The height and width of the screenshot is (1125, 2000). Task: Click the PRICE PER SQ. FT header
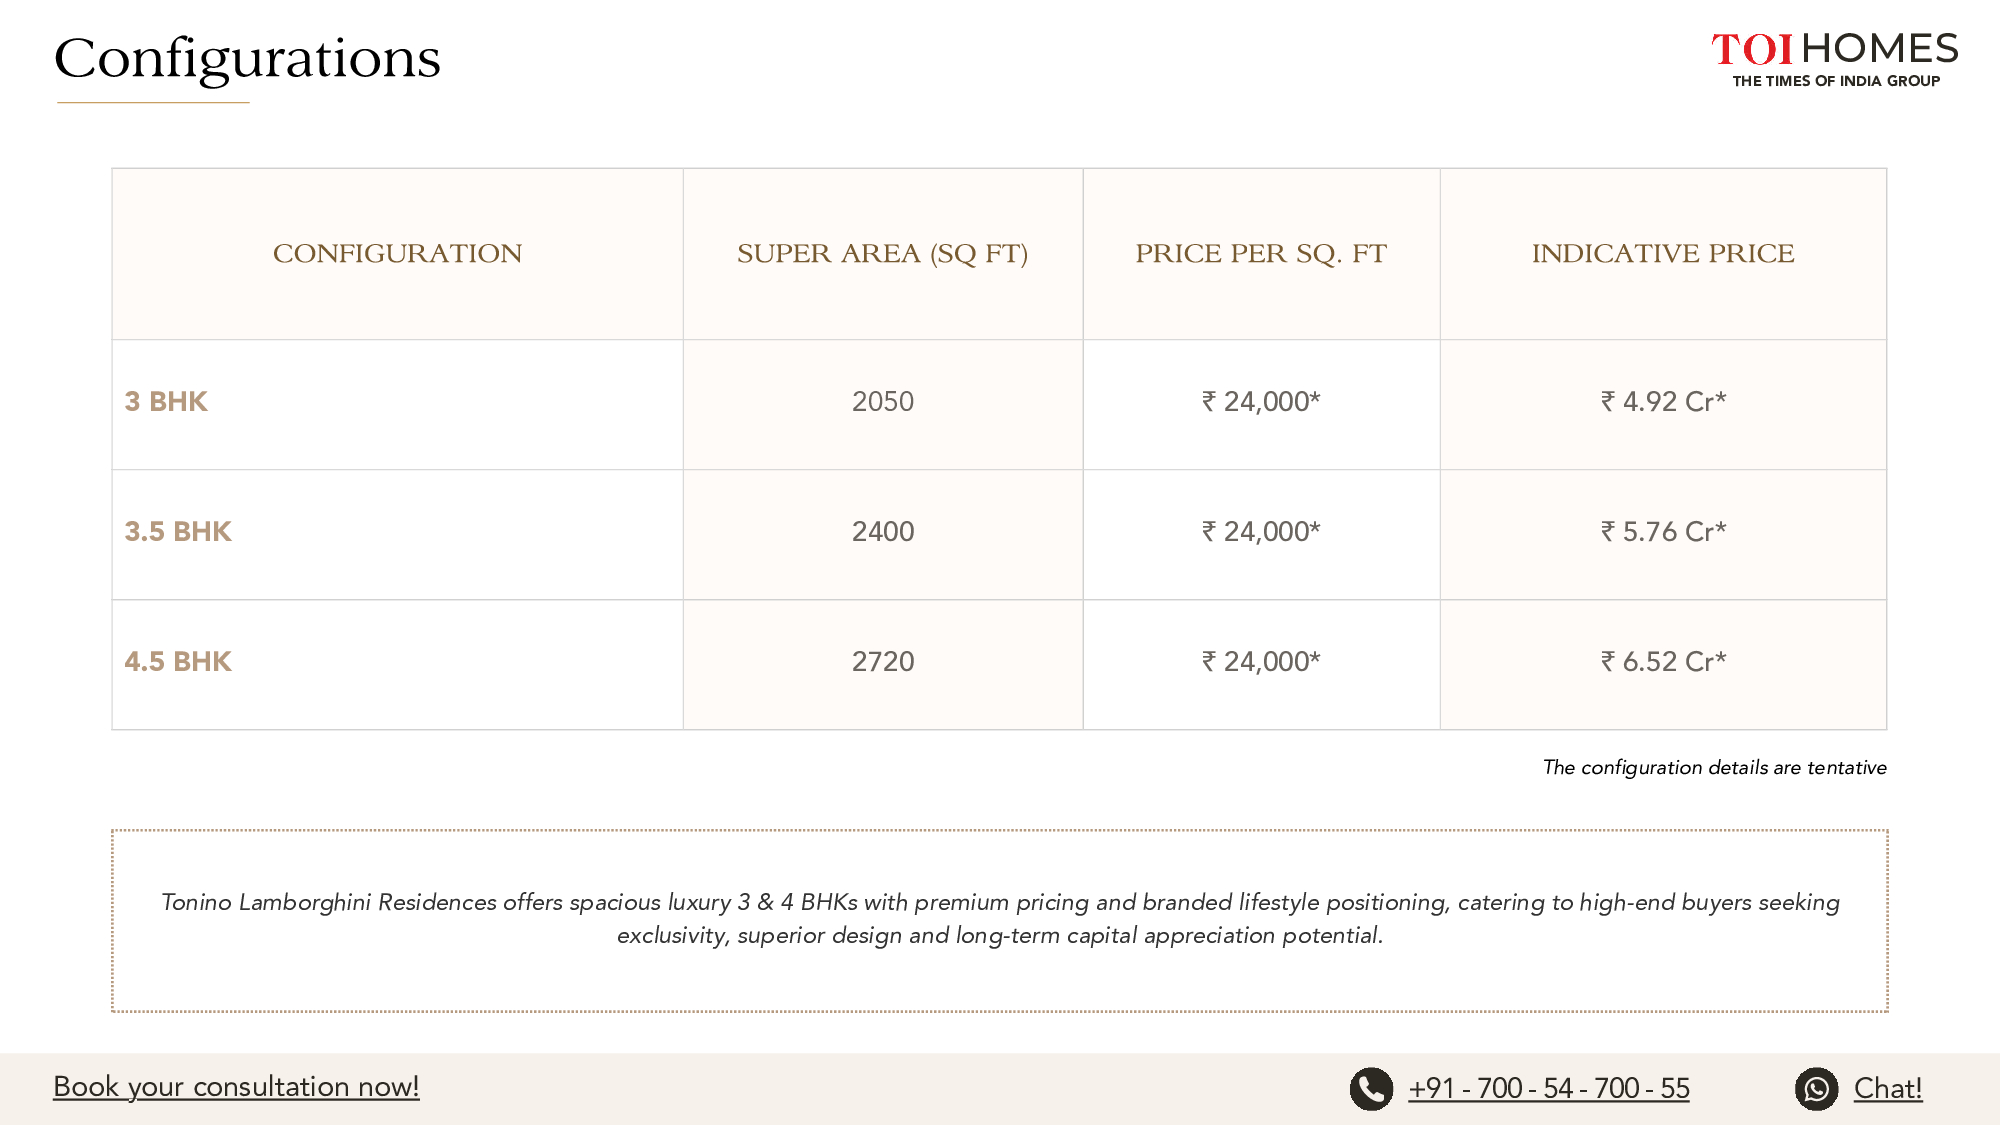pyautogui.click(x=1261, y=254)
